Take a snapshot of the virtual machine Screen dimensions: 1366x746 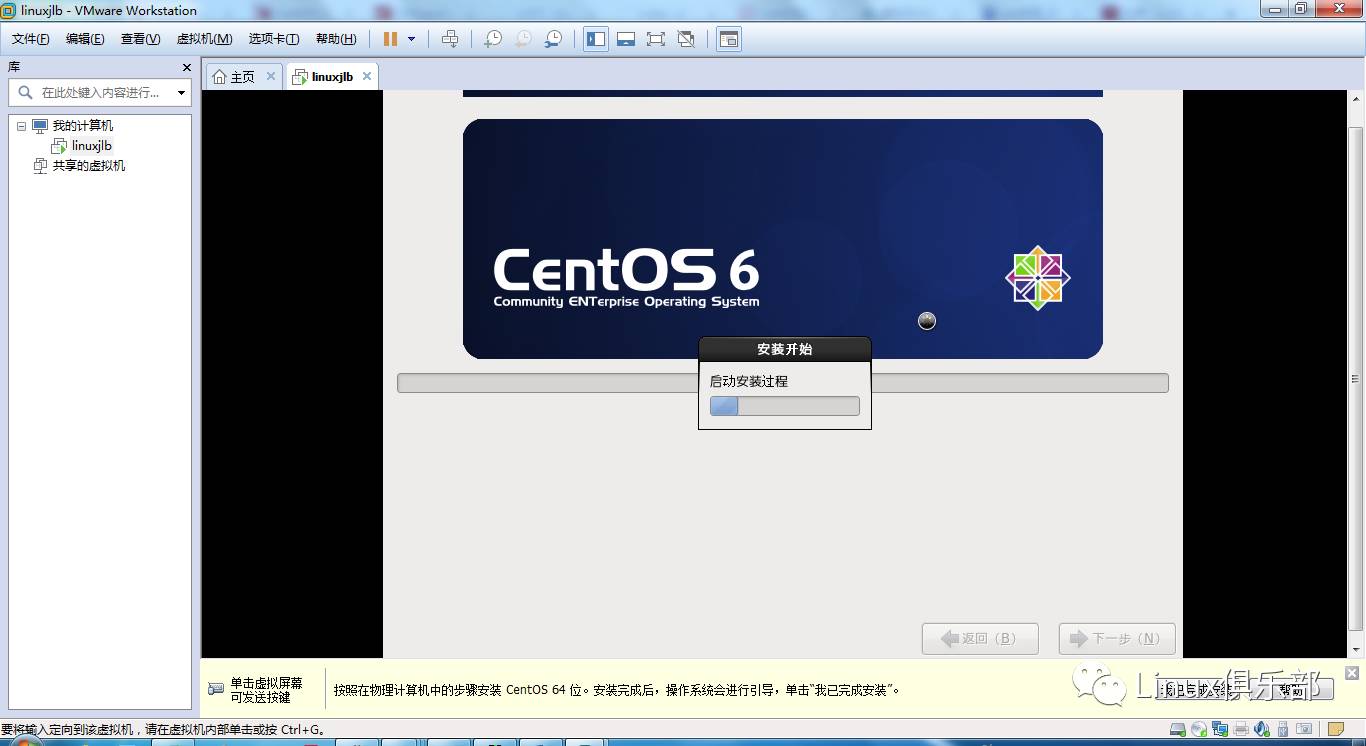pyautogui.click(x=493, y=39)
